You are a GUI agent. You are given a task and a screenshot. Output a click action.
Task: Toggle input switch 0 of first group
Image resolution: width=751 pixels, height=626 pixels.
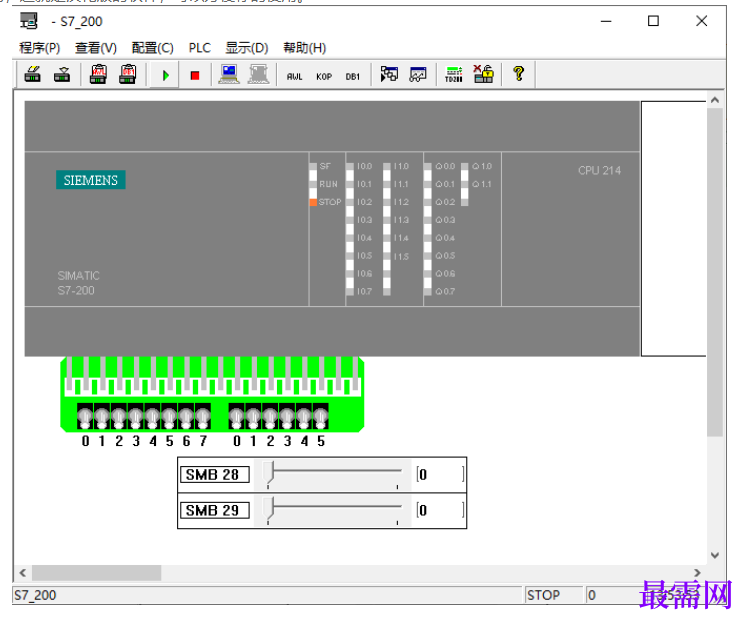point(85,416)
